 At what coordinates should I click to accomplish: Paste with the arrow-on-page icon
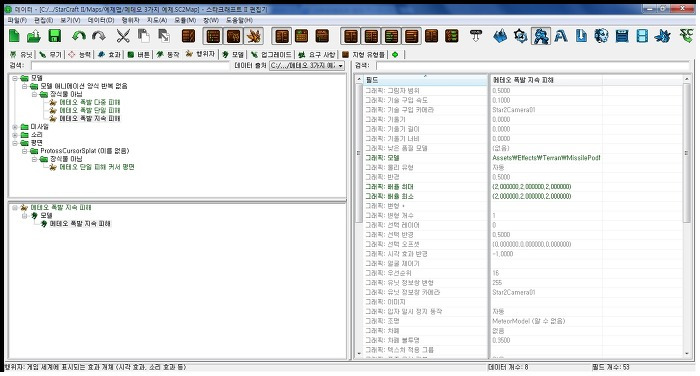point(164,36)
